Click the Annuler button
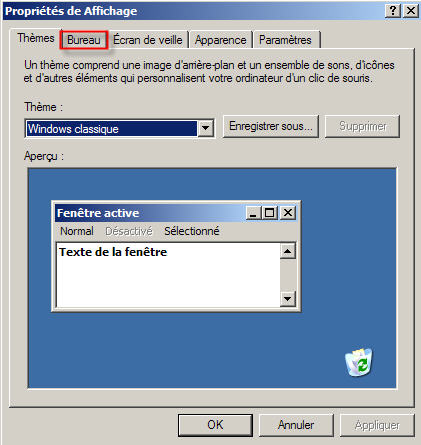This screenshot has height=445, width=421. pos(296,425)
